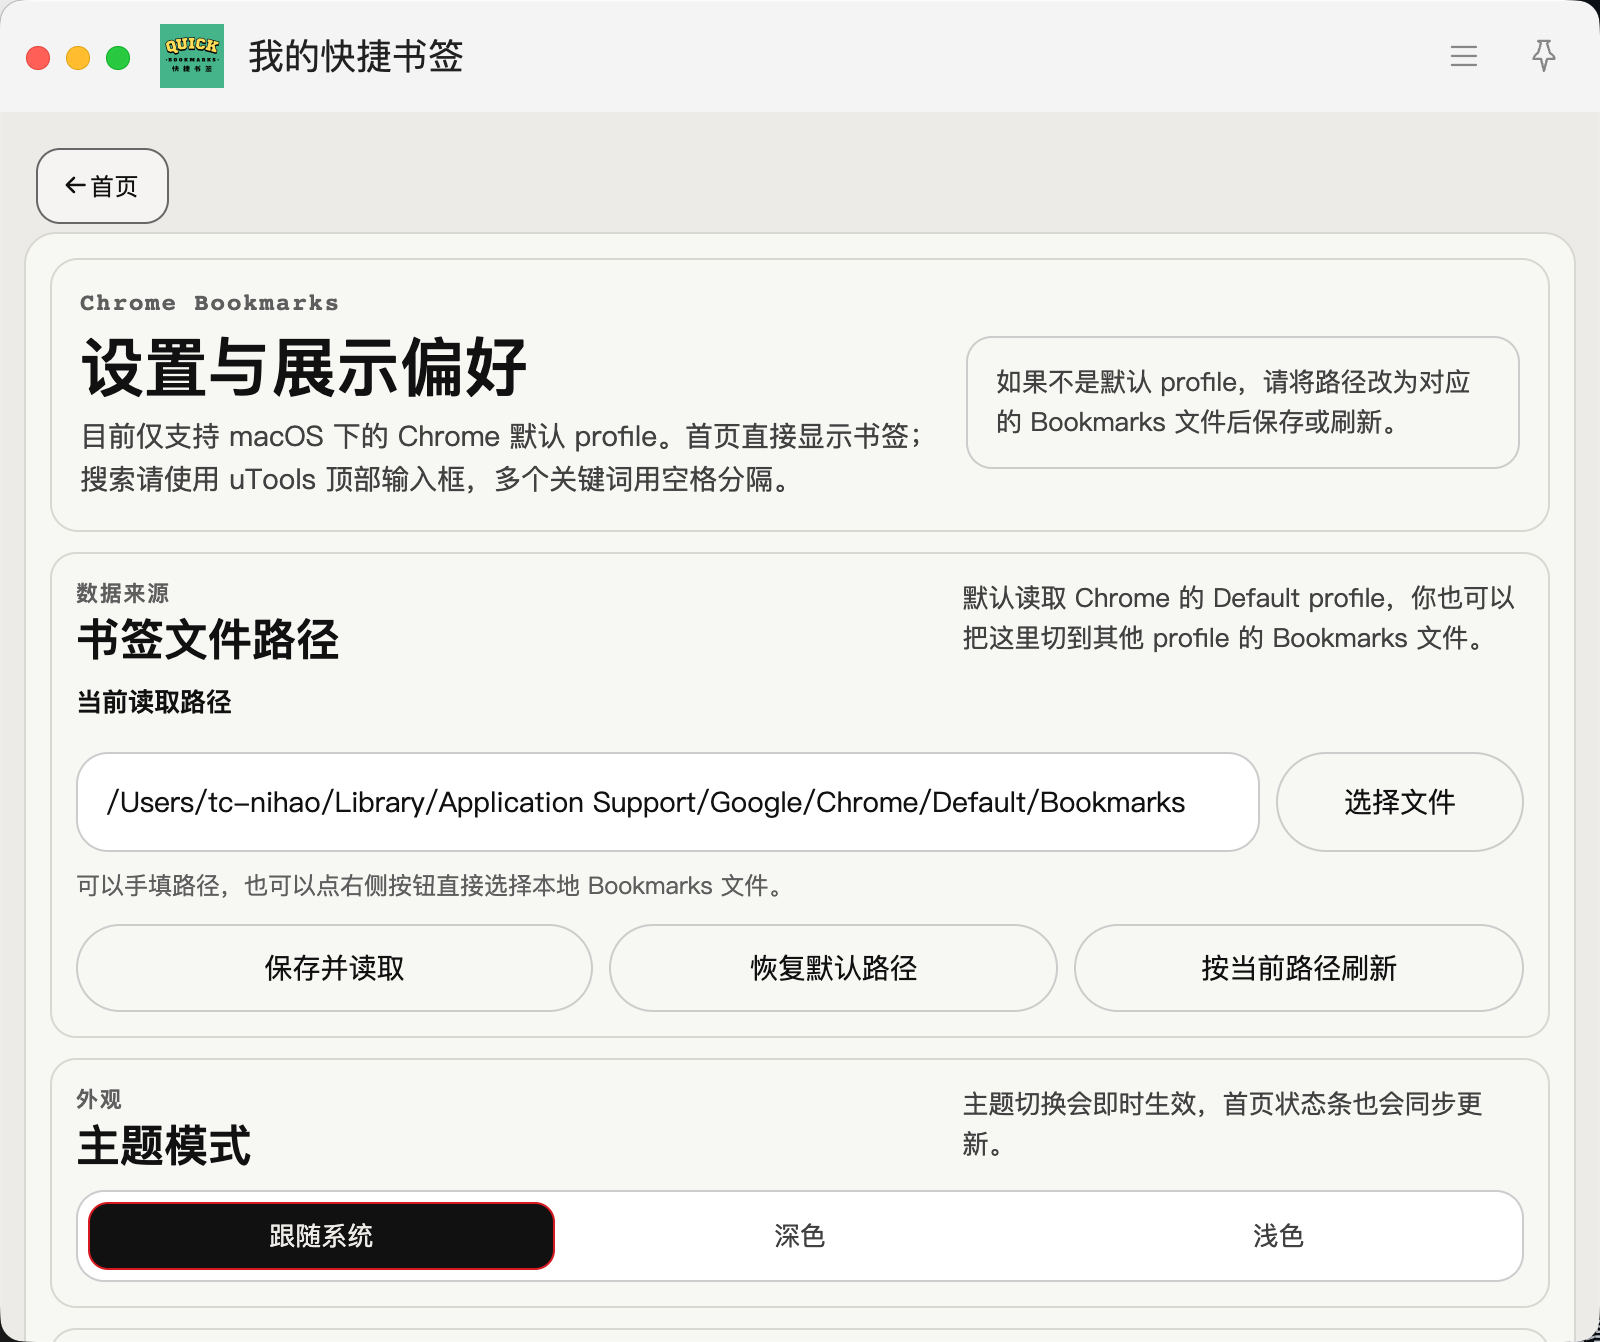Open the hamburger menu in title bar
1600x1342 pixels.
click(x=1464, y=56)
